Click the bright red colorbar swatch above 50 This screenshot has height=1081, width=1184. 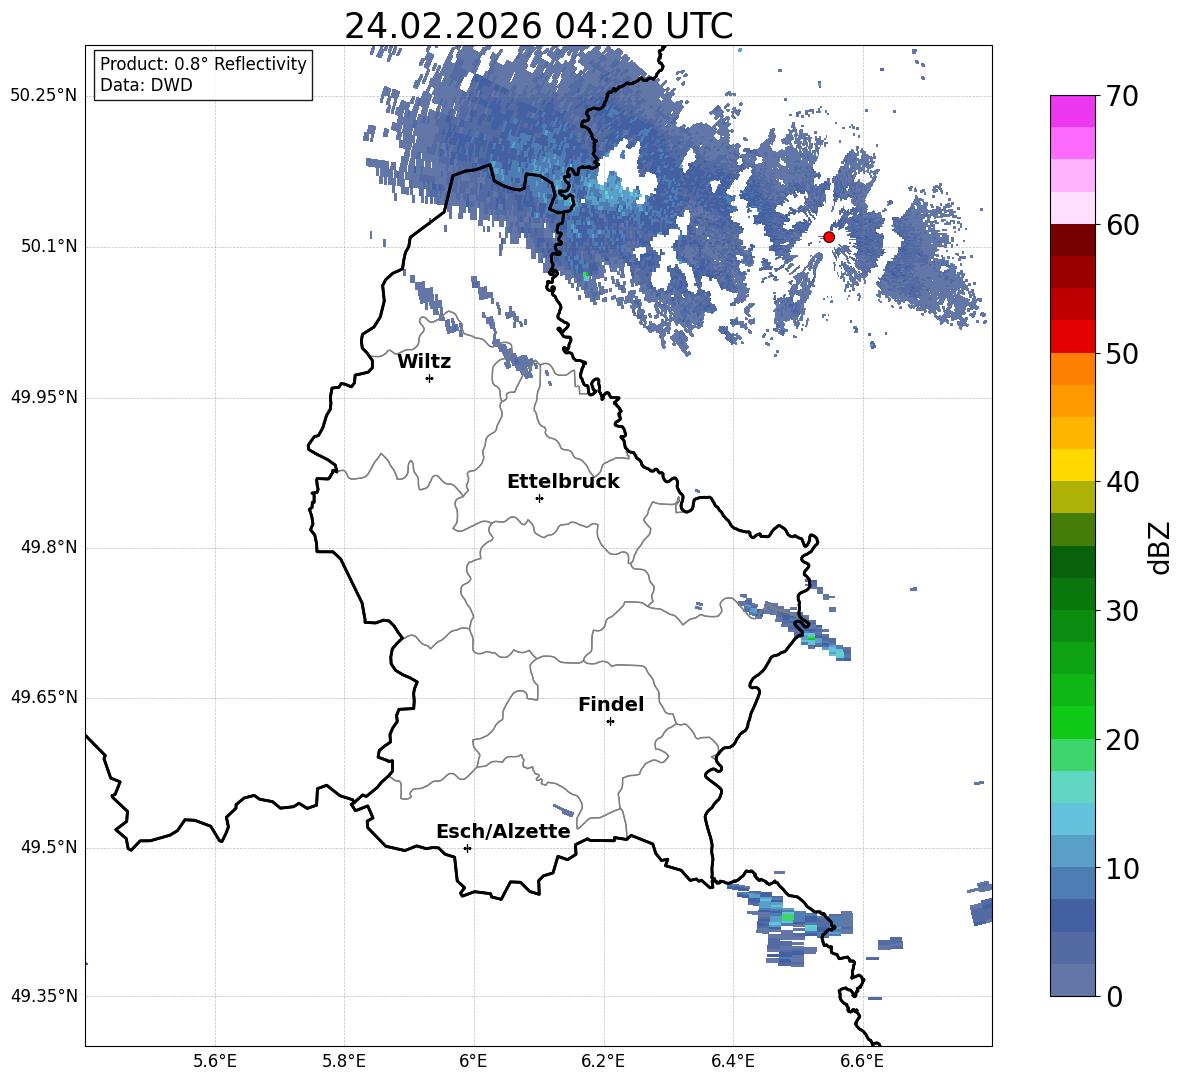click(x=1072, y=337)
